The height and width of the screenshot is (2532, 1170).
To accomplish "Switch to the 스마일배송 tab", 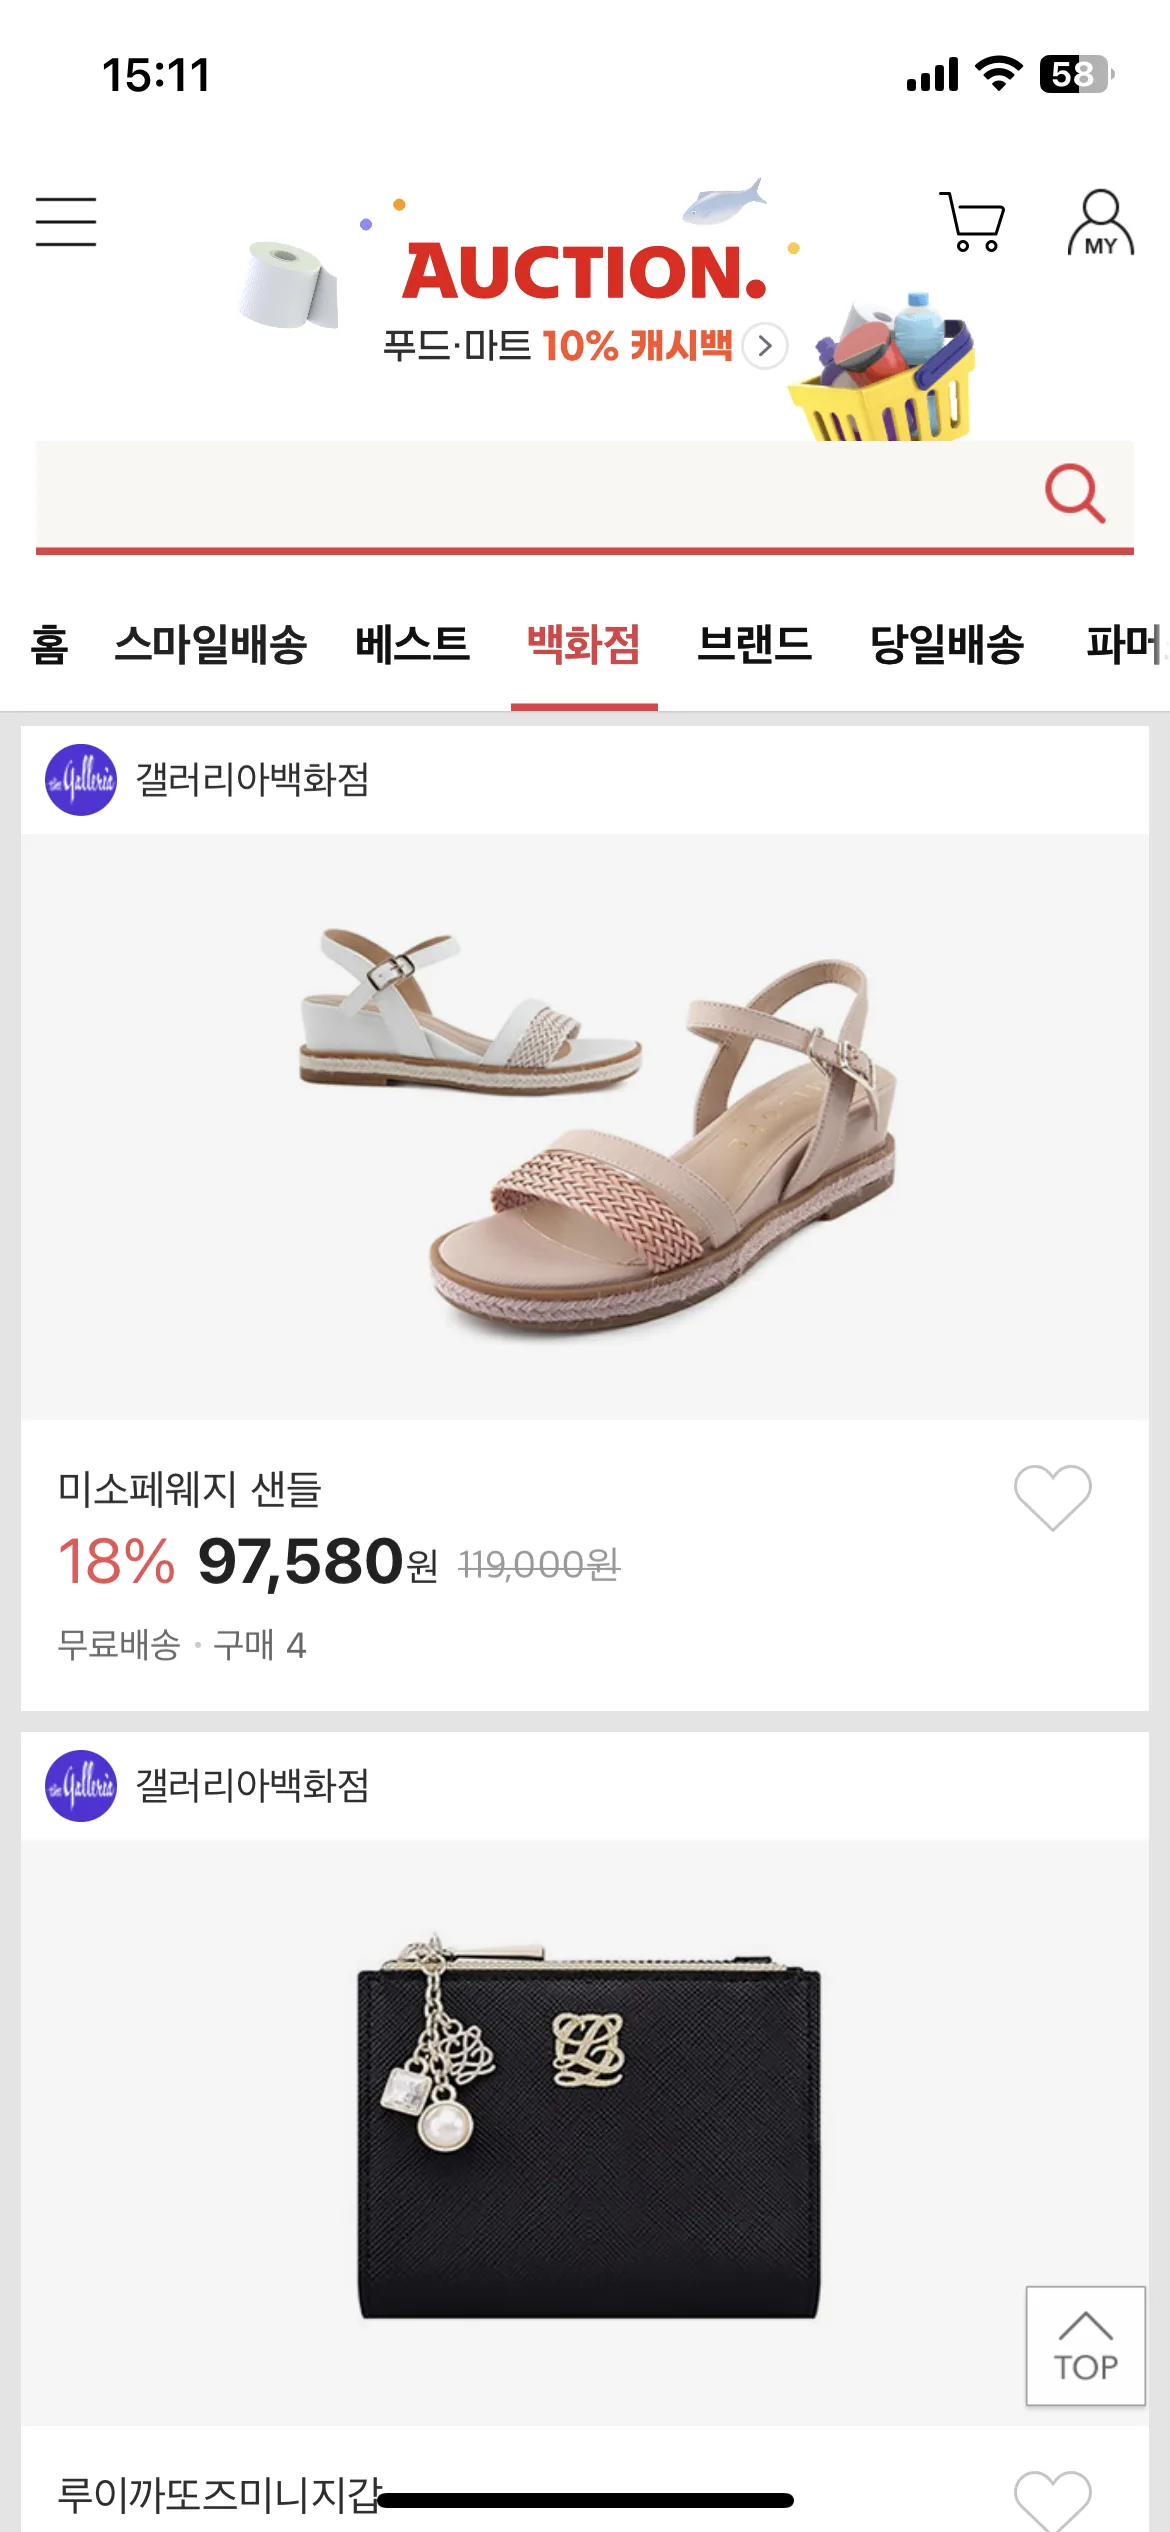I will tap(211, 644).
